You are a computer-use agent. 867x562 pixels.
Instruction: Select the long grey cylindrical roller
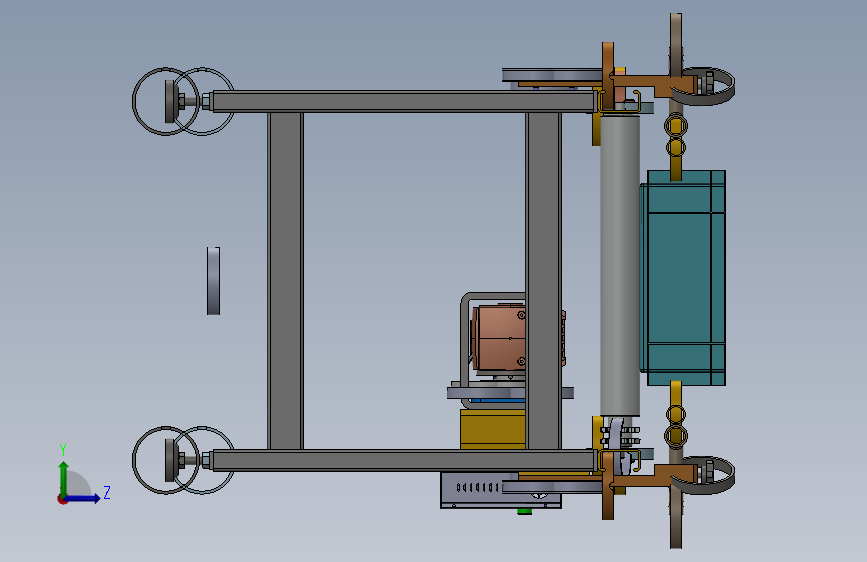tap(620, 264)
